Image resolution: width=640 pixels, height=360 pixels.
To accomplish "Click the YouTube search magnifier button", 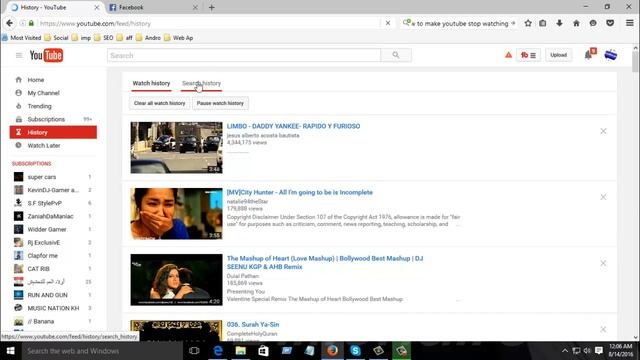I will point(396,55).
